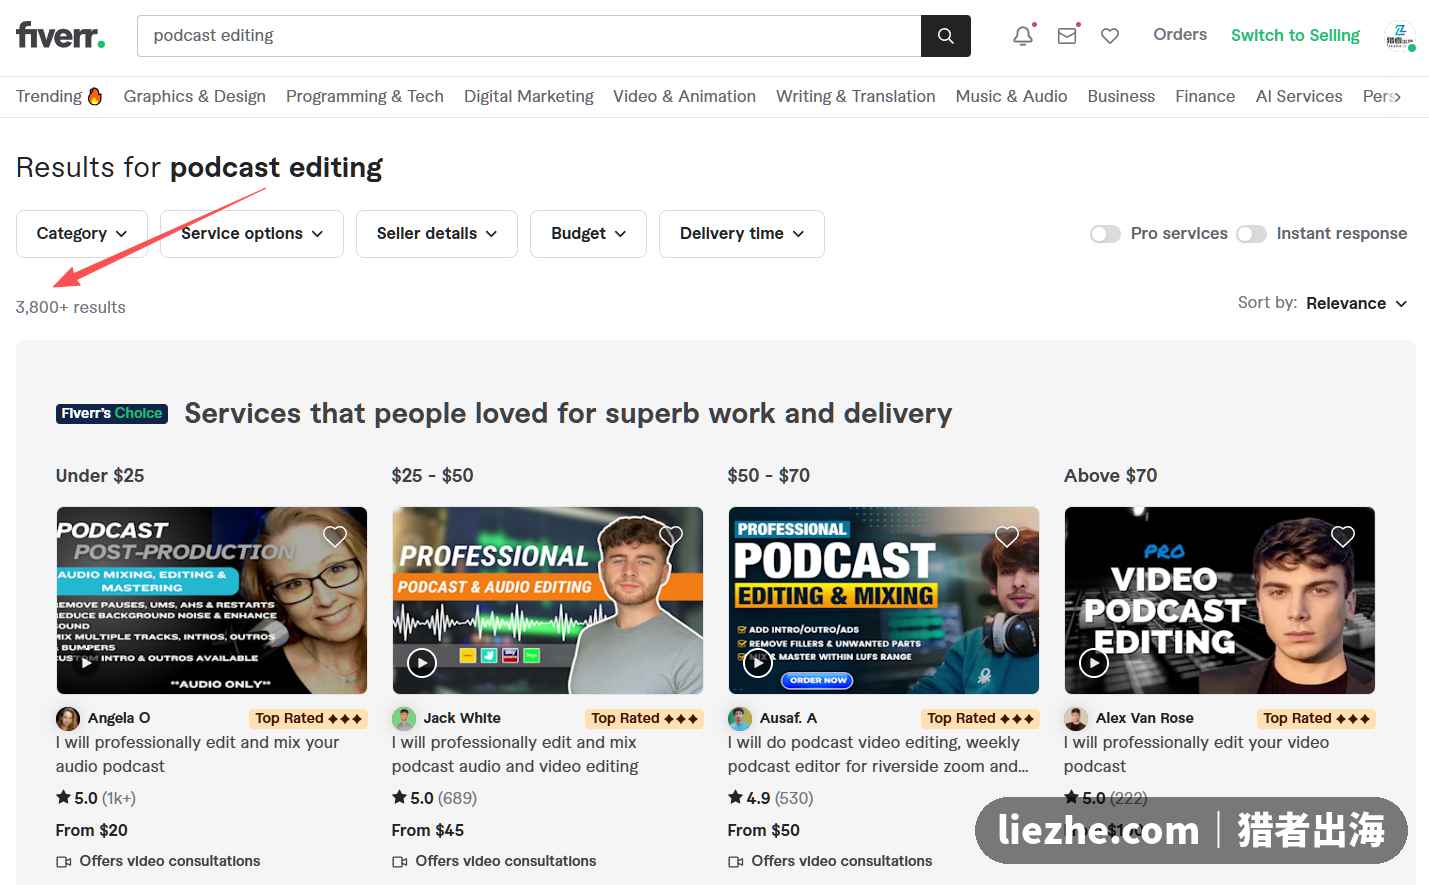Click the seller name Jack White
The image size is (1429, 885).
point(462,718)
